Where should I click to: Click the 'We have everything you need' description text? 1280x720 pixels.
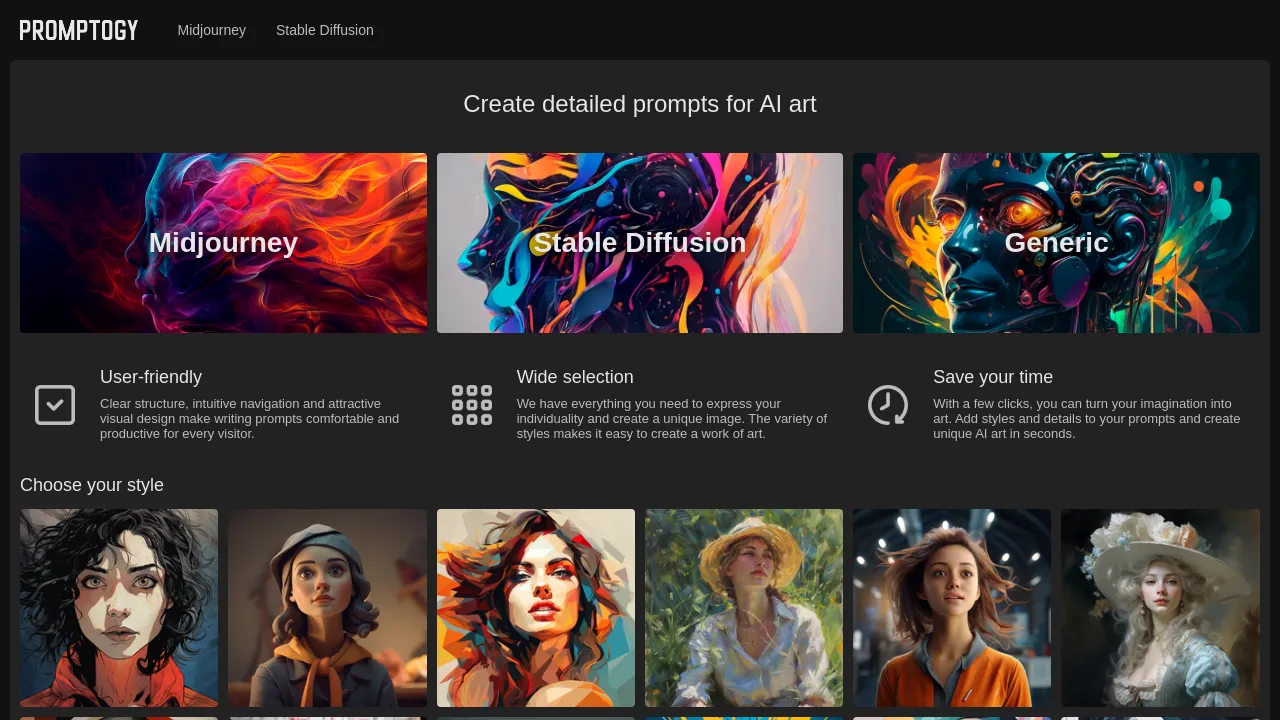[672, 419]
